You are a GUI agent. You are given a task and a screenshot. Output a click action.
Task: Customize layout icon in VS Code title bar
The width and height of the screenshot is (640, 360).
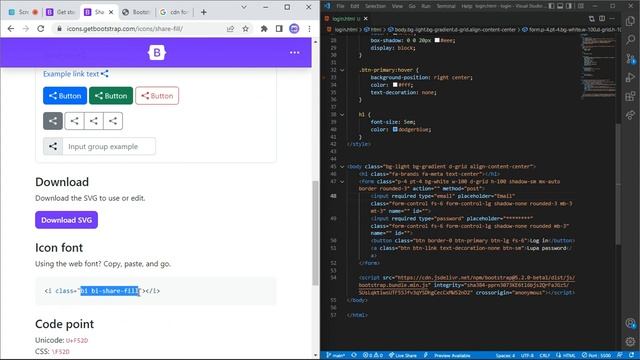click(580, 6)
